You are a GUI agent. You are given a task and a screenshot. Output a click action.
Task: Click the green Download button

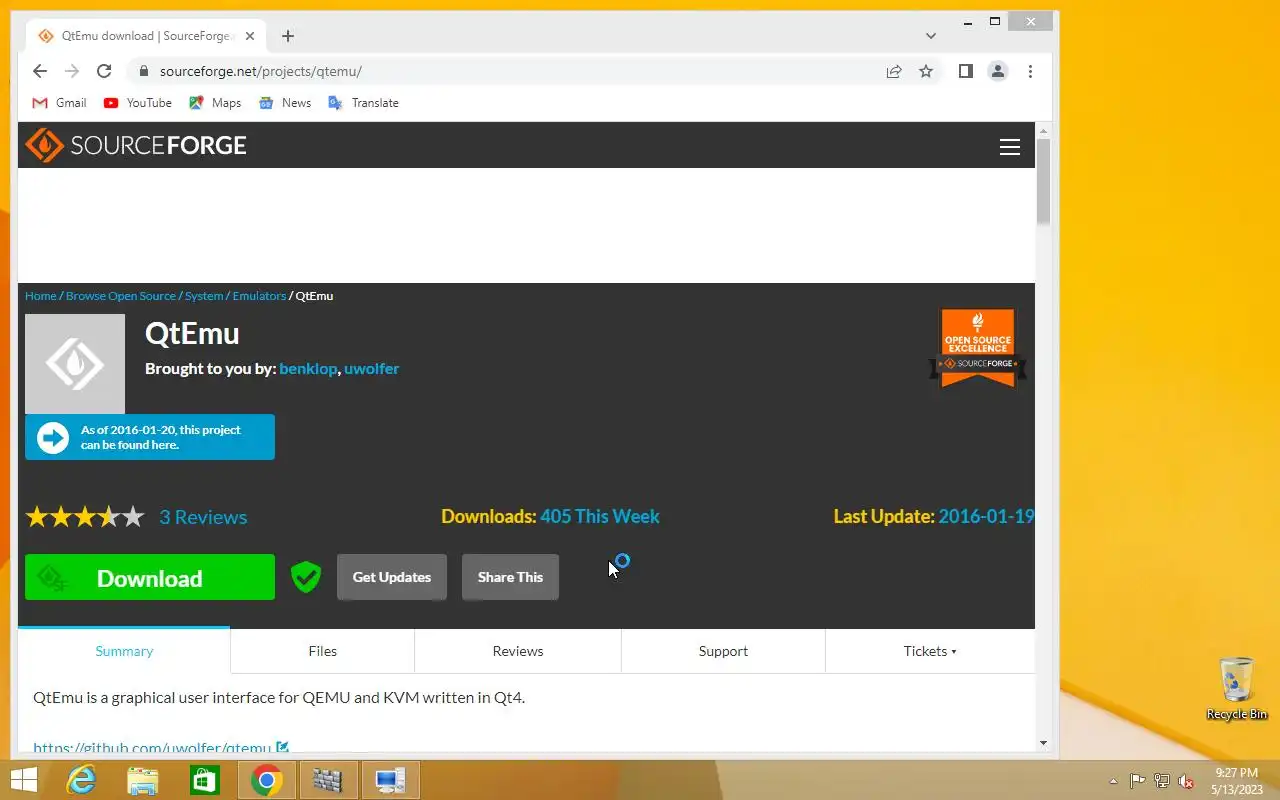pos(150,577)
